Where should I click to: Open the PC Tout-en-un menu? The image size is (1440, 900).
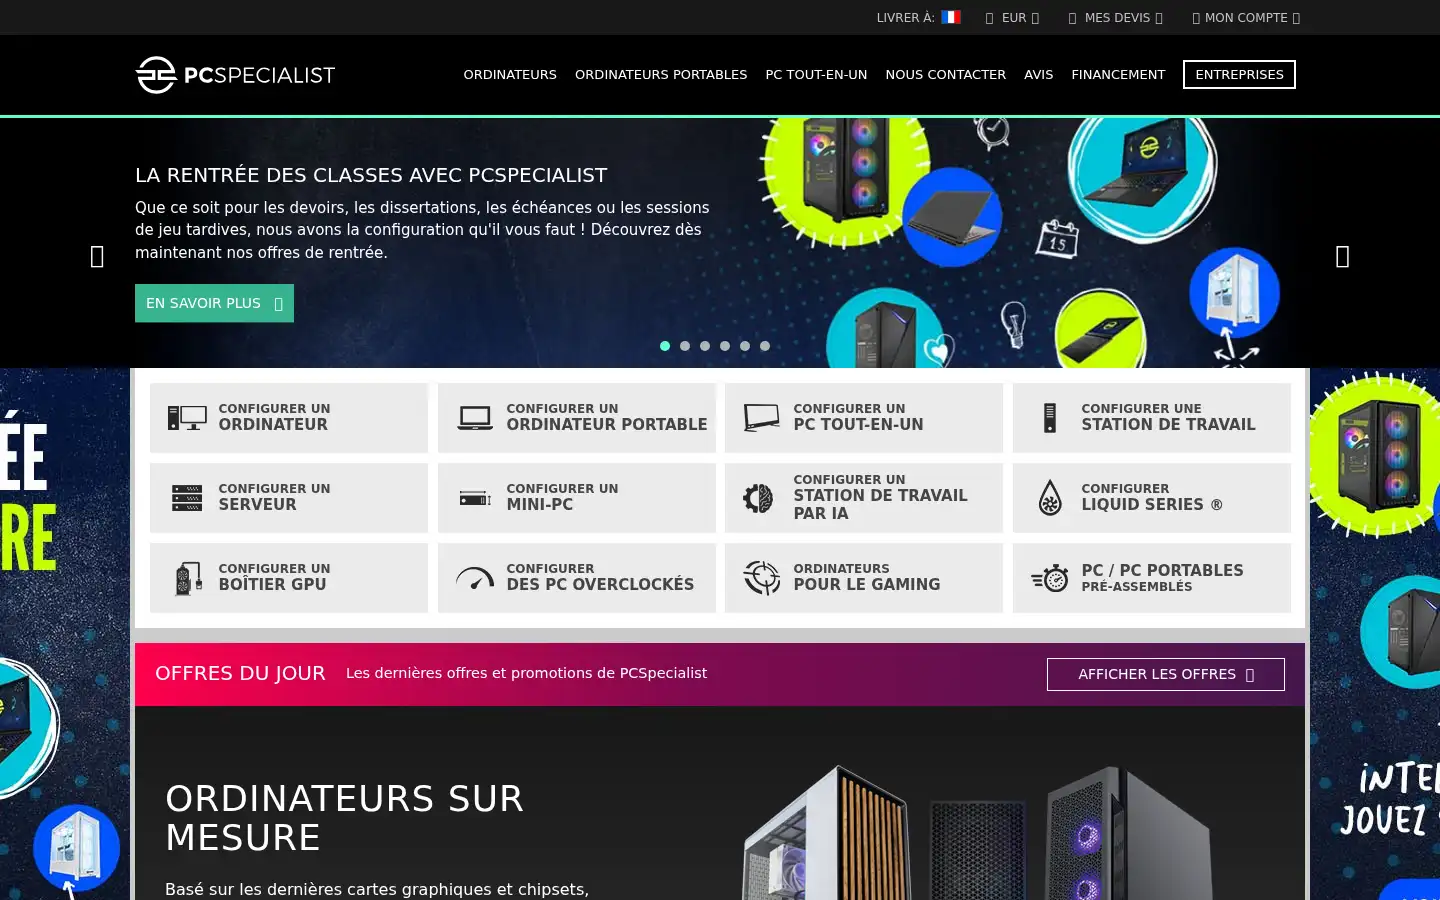click(x=816, y=75)
